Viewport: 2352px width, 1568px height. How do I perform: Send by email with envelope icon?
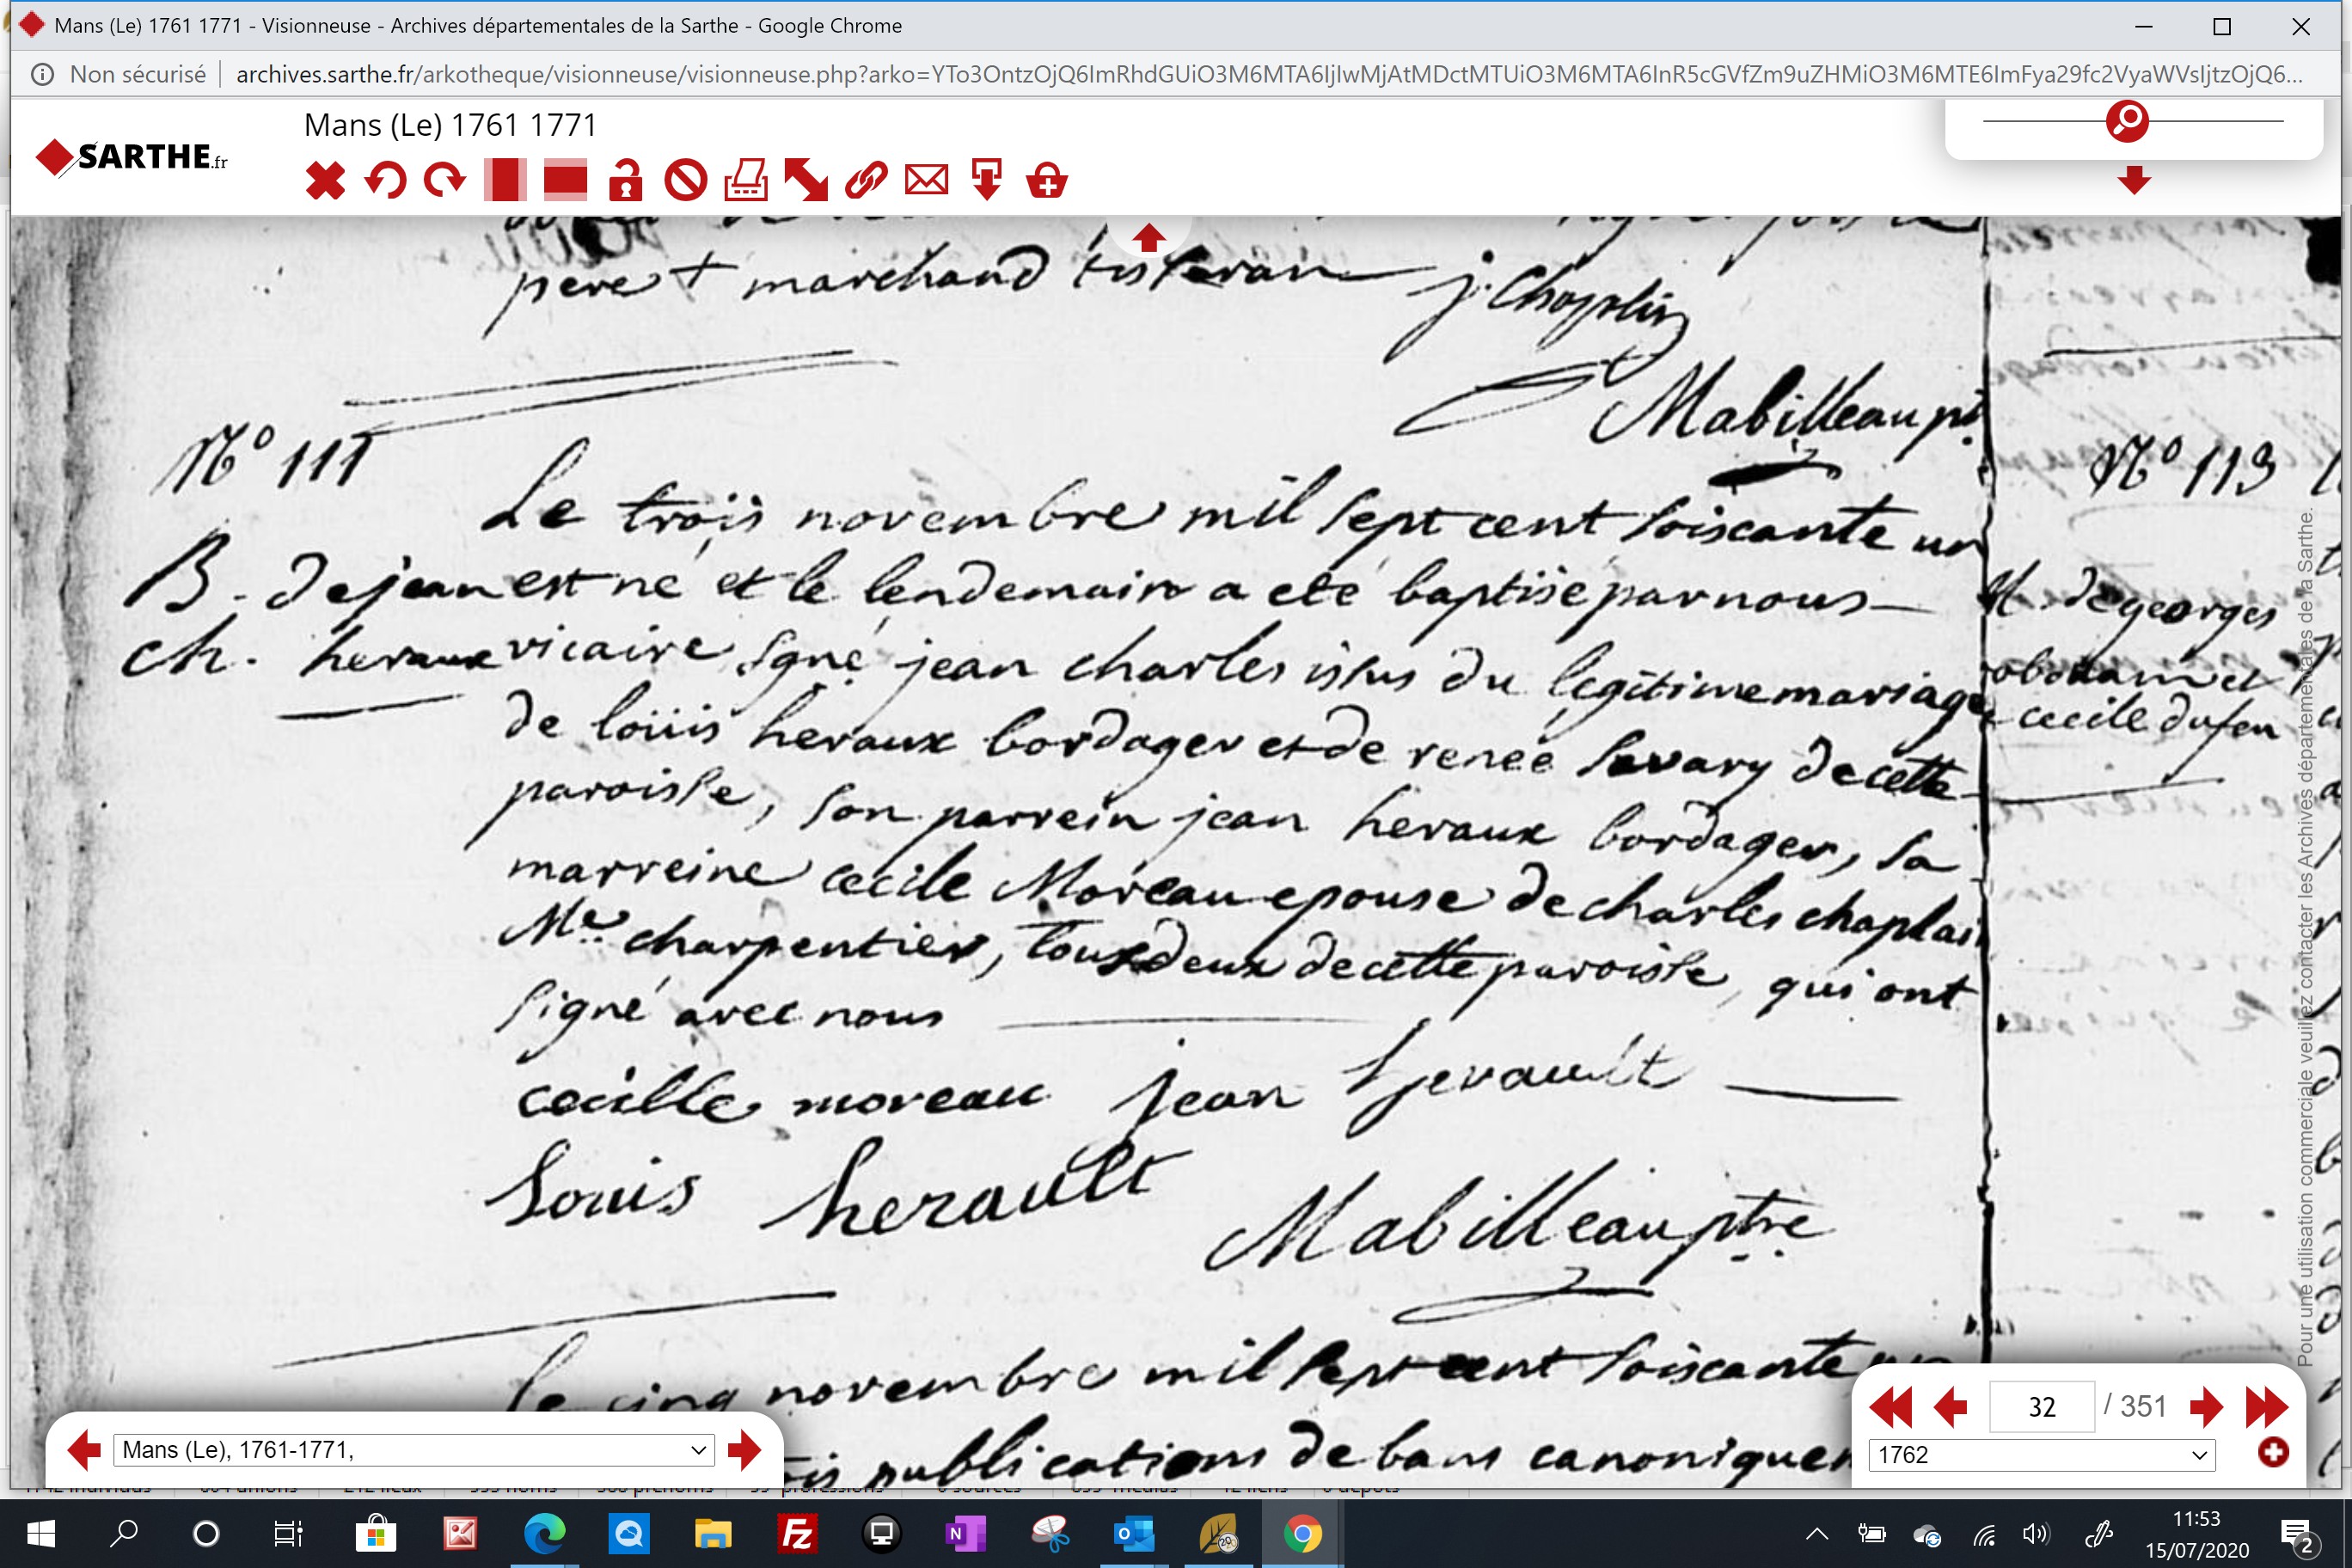pyautogui.click(x=927, y=181)
